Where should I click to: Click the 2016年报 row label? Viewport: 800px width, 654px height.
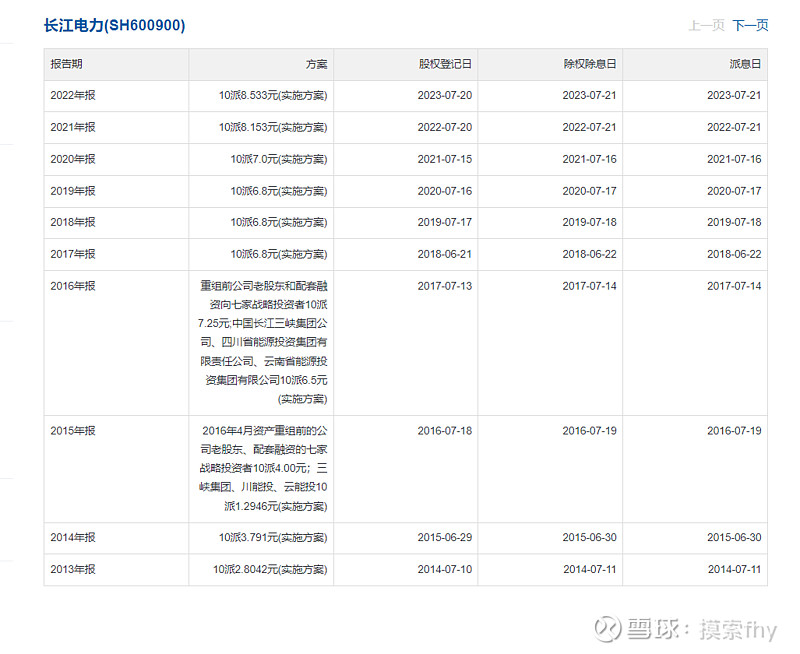pyautogui.click(x=72, y=286)
